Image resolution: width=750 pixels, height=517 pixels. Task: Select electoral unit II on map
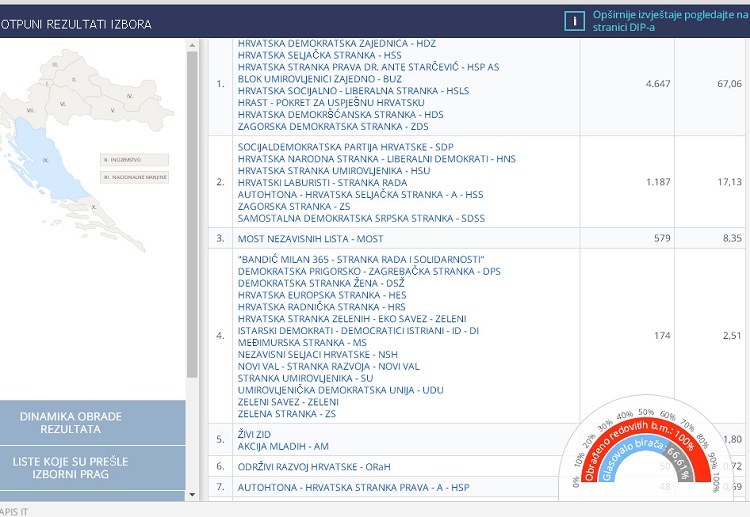tap(74, 79)
